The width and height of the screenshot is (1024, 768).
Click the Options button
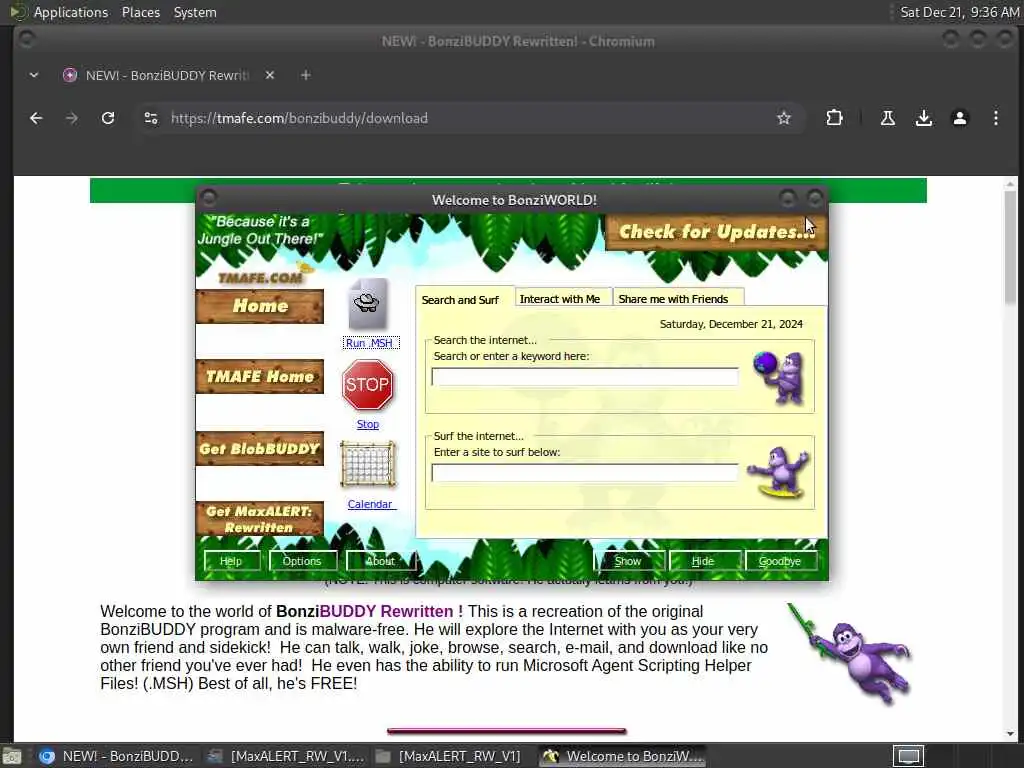tap(302, 561)
